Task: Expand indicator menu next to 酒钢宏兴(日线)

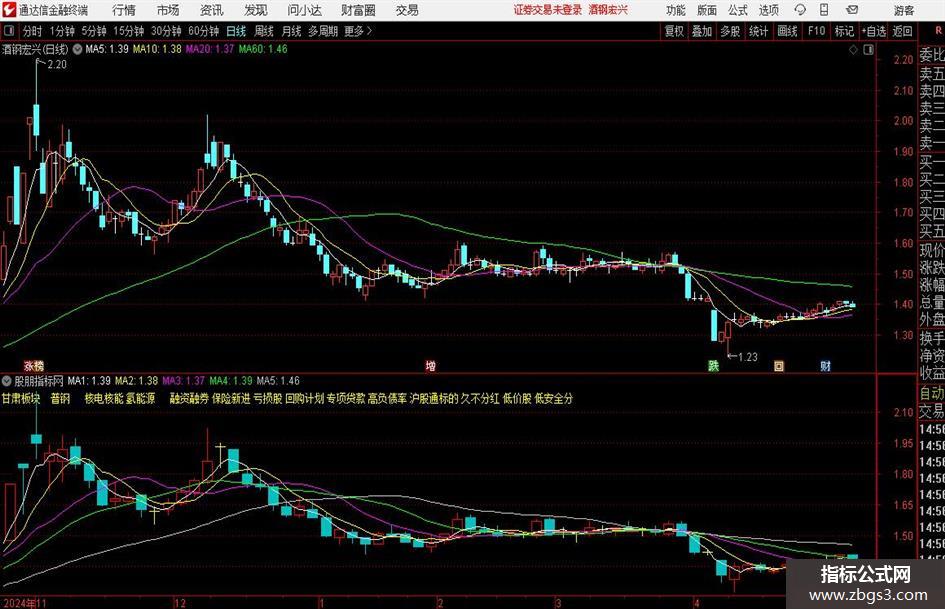Action: pyautogui.click(x=77, y=49)
